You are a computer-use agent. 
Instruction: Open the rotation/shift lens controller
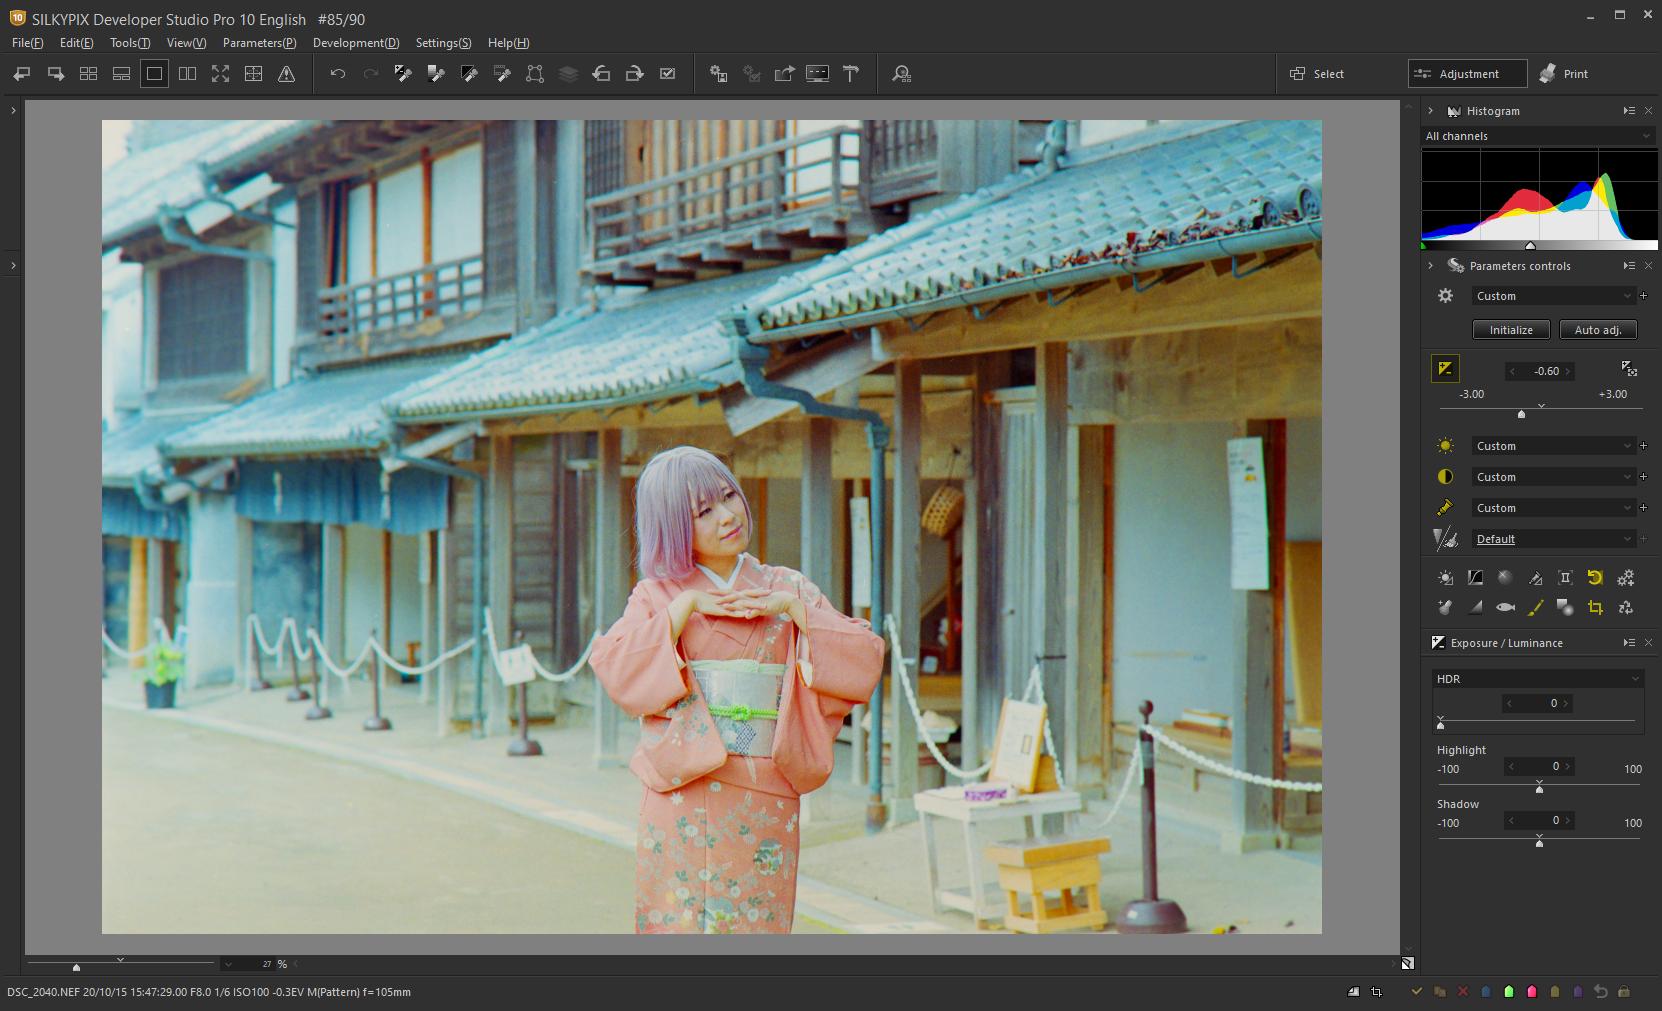[x=1595, y=578]
